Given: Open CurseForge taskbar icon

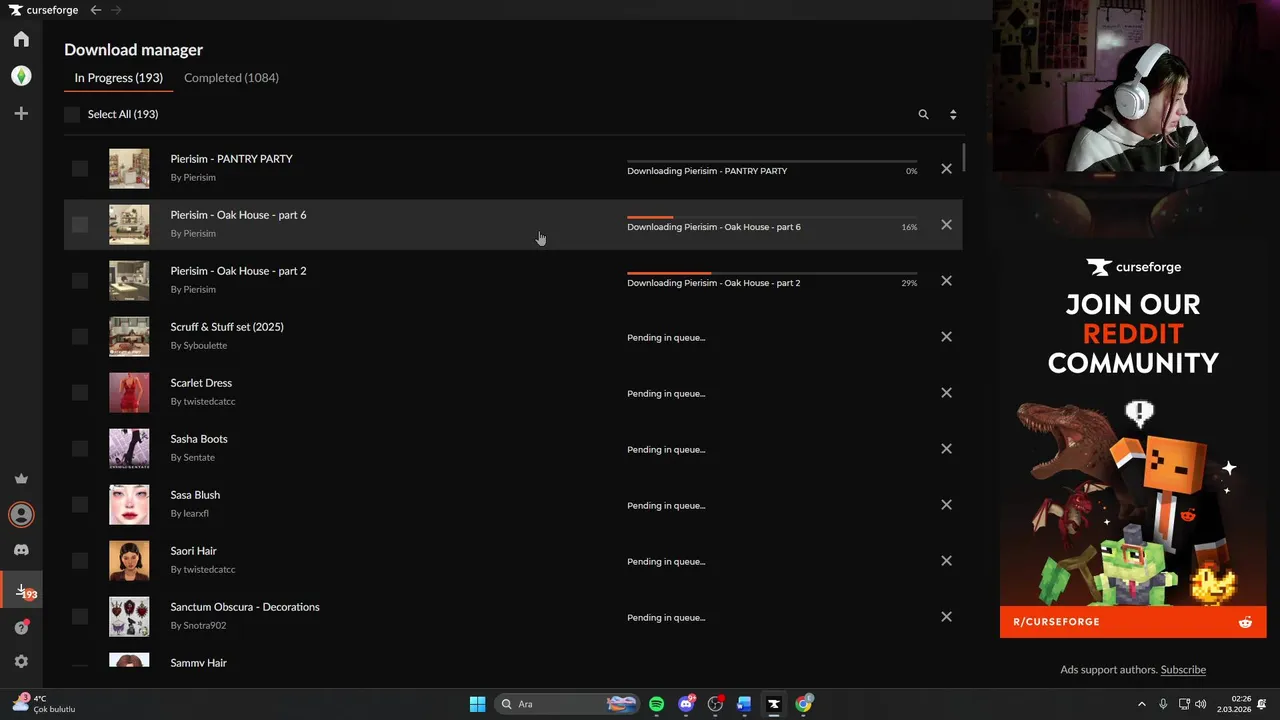Looking at the screenshot, I should (774, 704).
